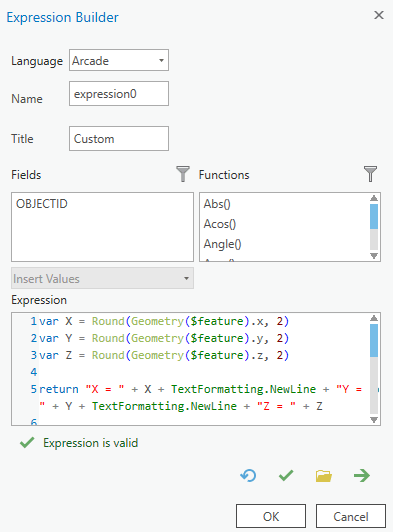Click the Title field containing Custom
The width and height of the screenshot is (393, 532).
[x=119, y=138]
